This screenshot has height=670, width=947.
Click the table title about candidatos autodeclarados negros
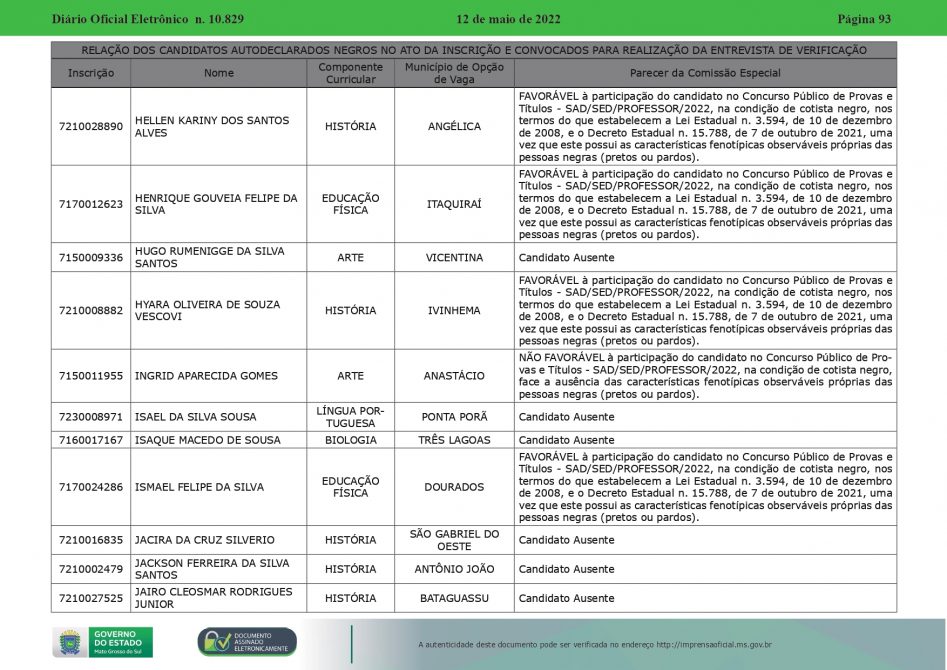pyautogui.click(x=473, y=50)
